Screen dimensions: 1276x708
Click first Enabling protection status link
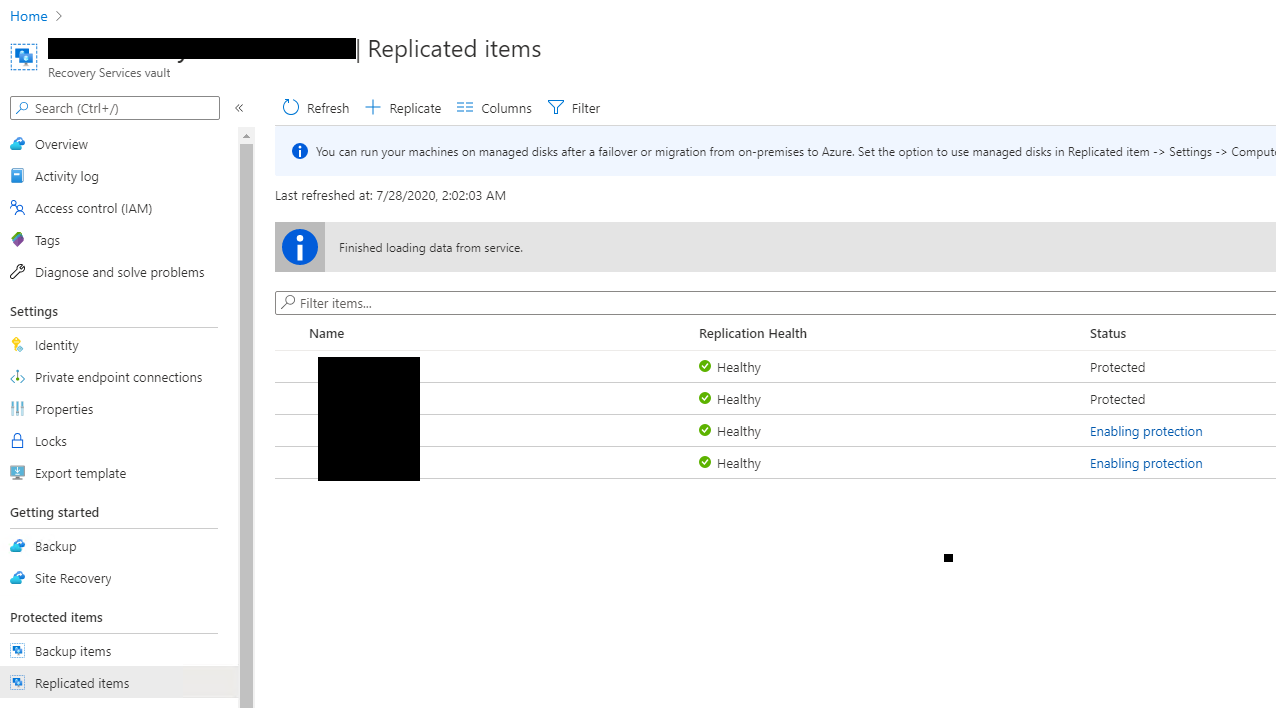click(1146, 432)
